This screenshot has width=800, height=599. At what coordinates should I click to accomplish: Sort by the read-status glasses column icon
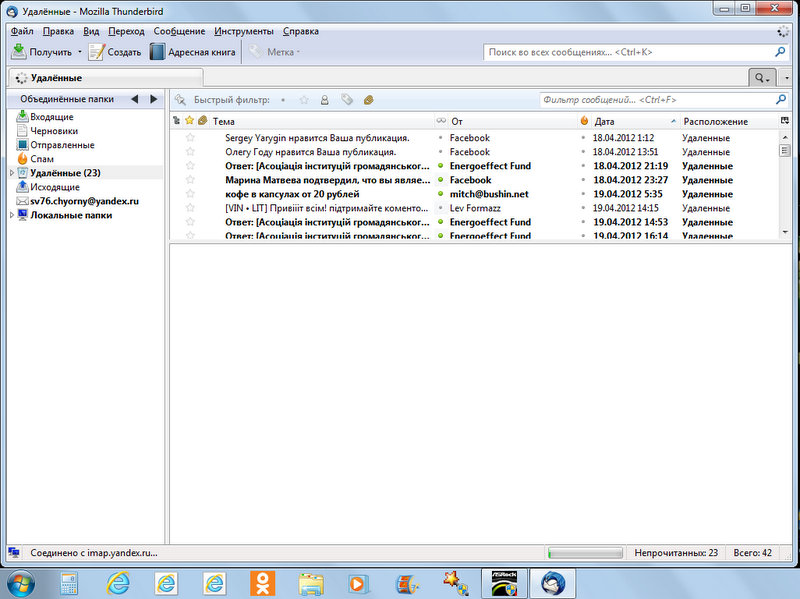click(441, 121)
